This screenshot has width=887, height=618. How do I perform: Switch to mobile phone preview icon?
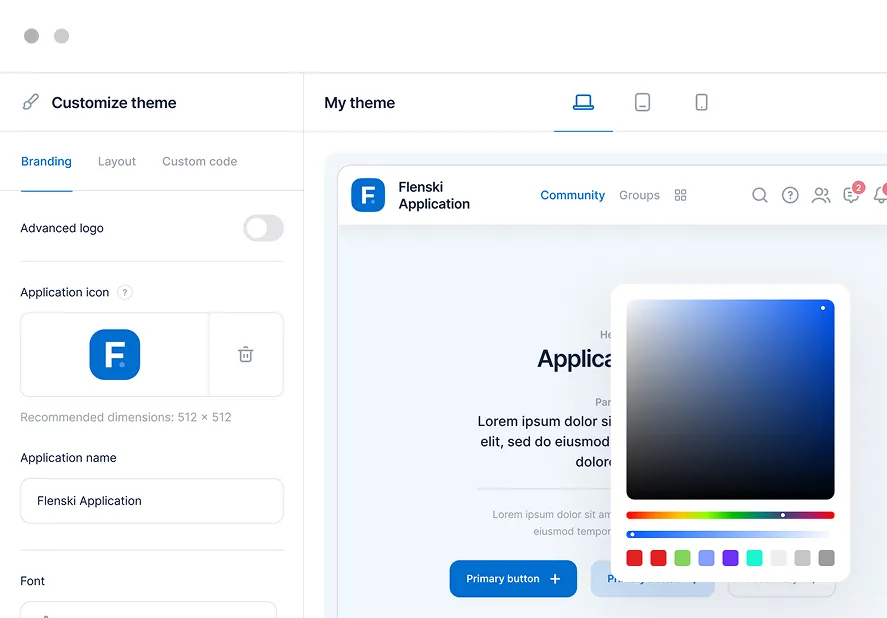[701, 102]
